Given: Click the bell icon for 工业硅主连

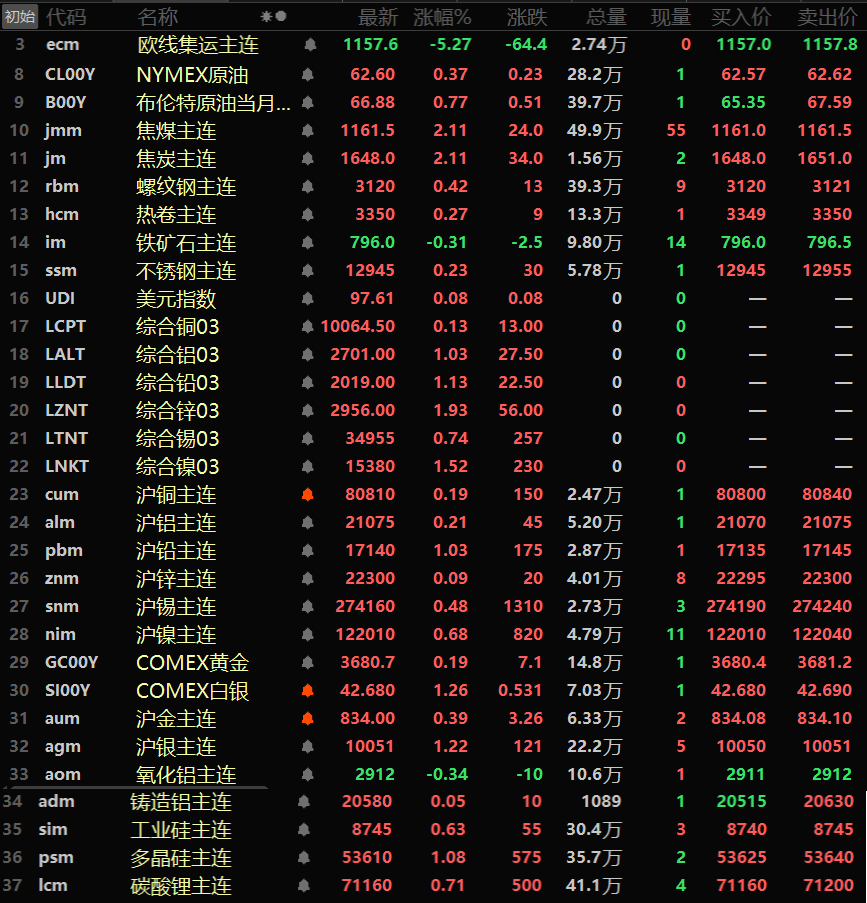Looking at the screenshot, I should point(303,830).
